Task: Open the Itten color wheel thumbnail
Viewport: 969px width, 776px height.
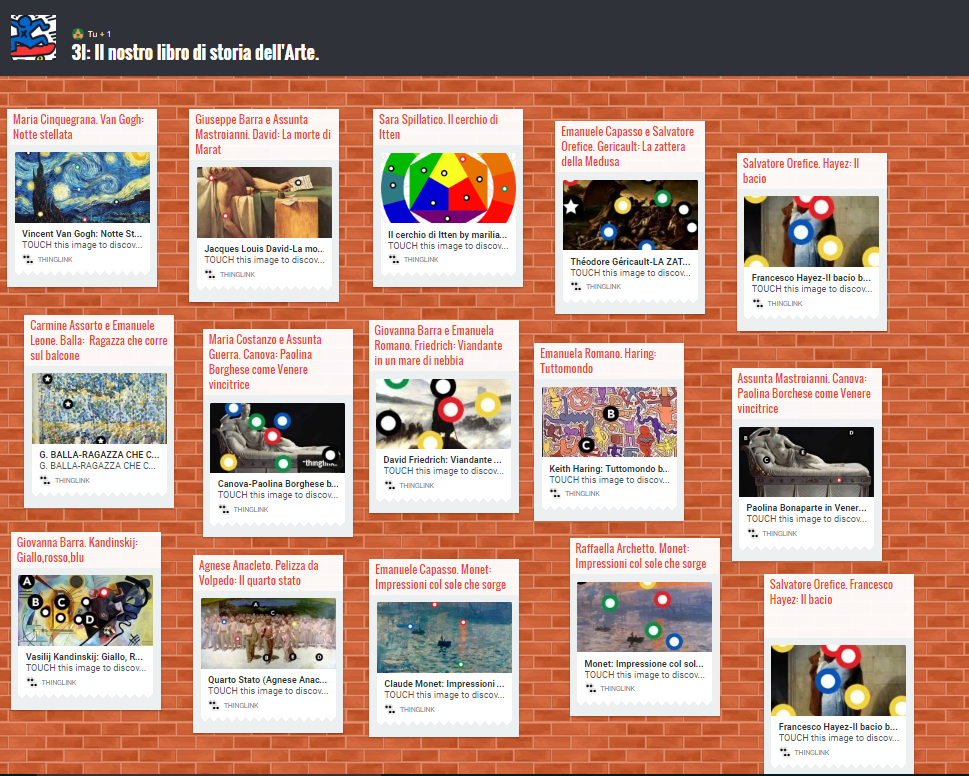Action: (448, 188)
